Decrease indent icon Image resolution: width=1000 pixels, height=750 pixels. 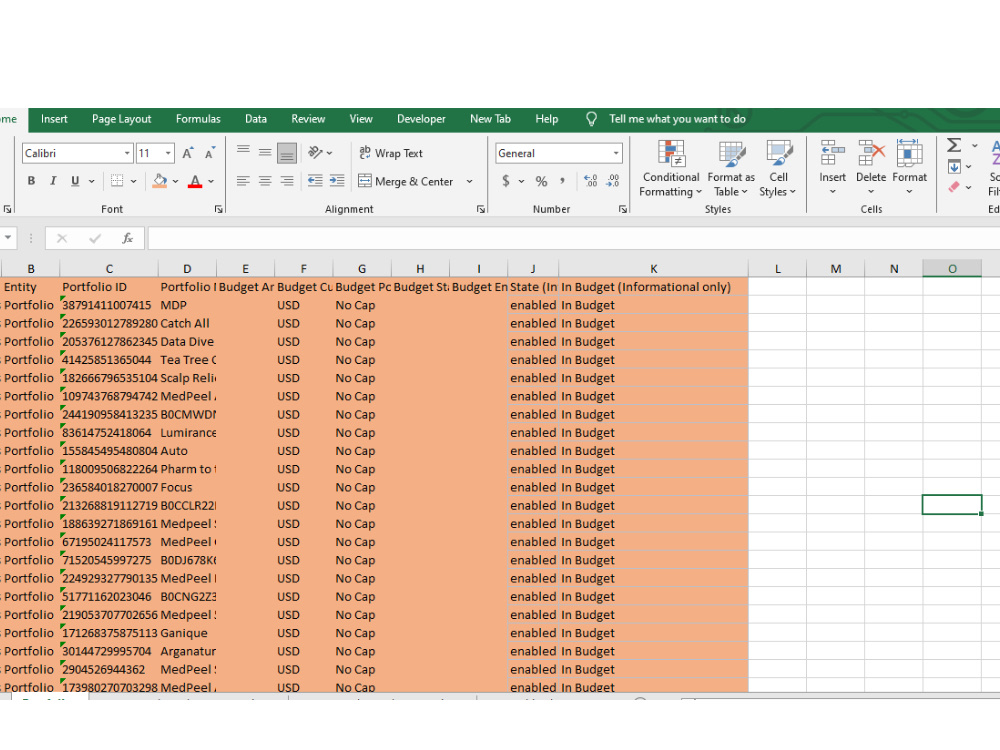pos(315,181)
